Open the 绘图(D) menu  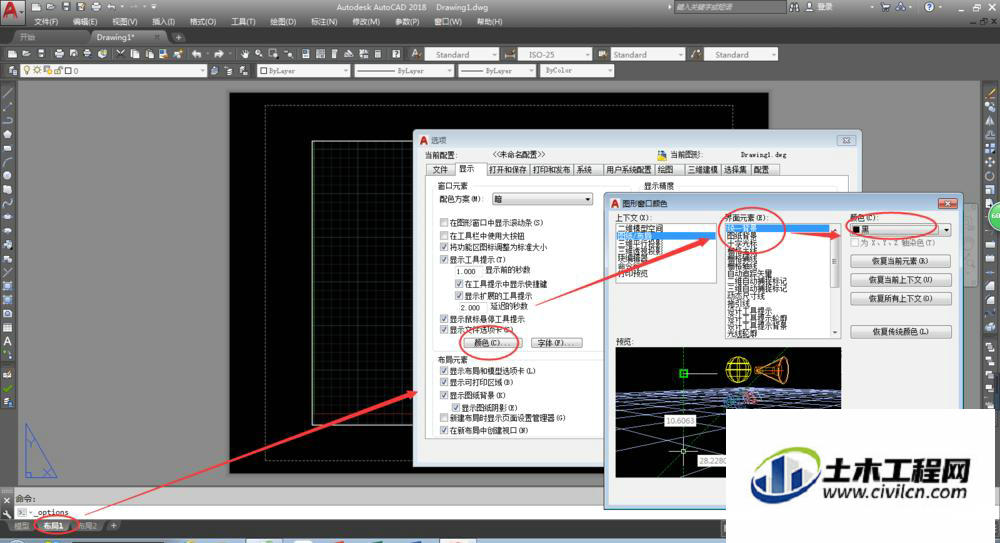[x=283, y=22]
